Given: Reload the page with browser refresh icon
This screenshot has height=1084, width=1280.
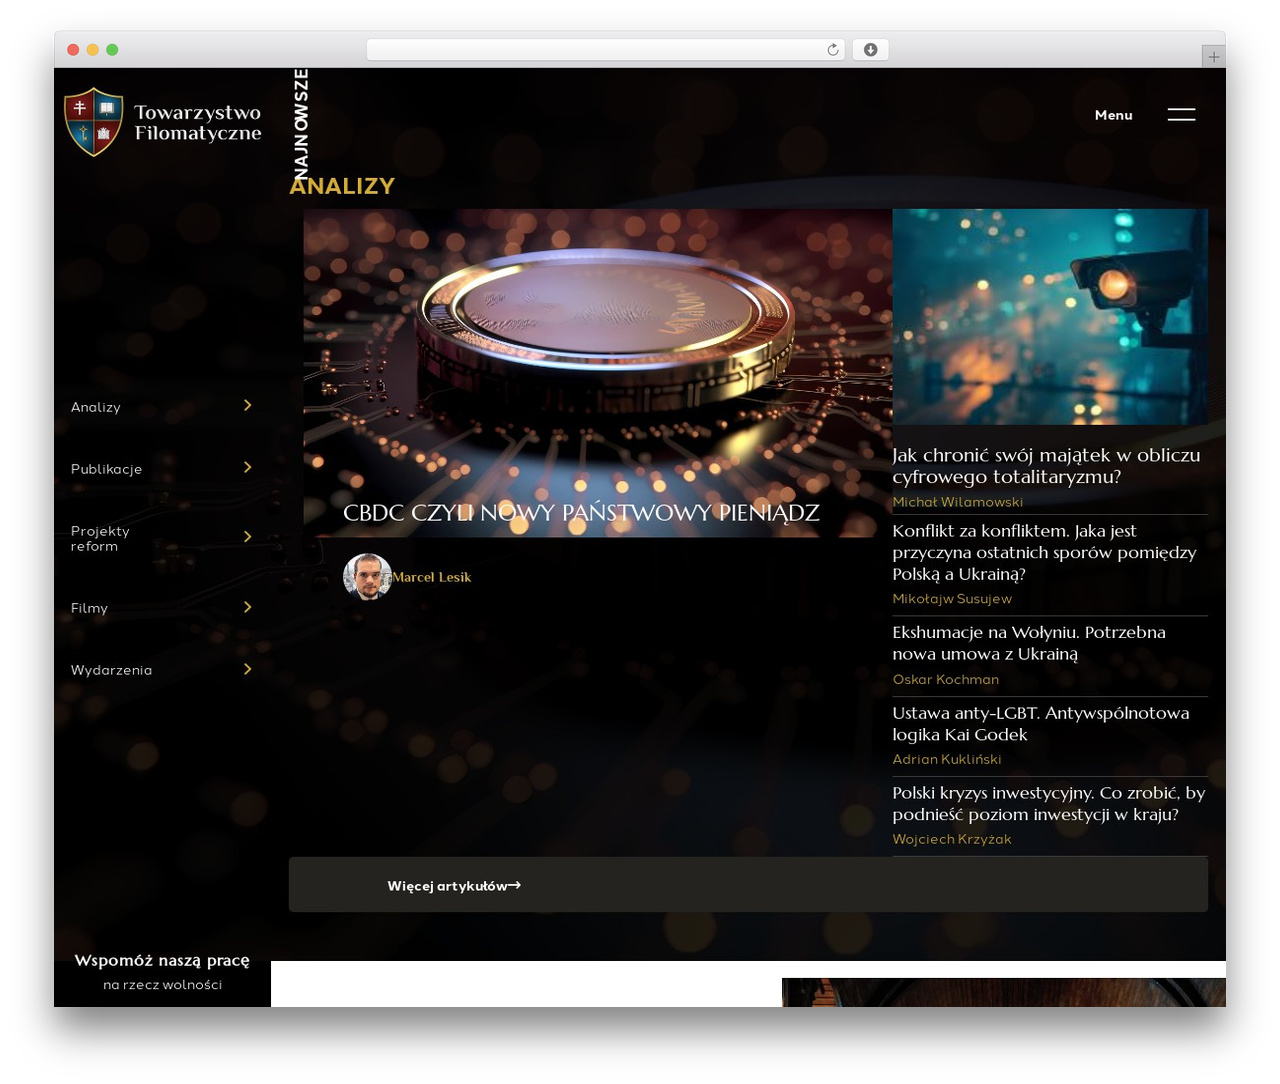Looking at the screenshot, I should [833, 50].
